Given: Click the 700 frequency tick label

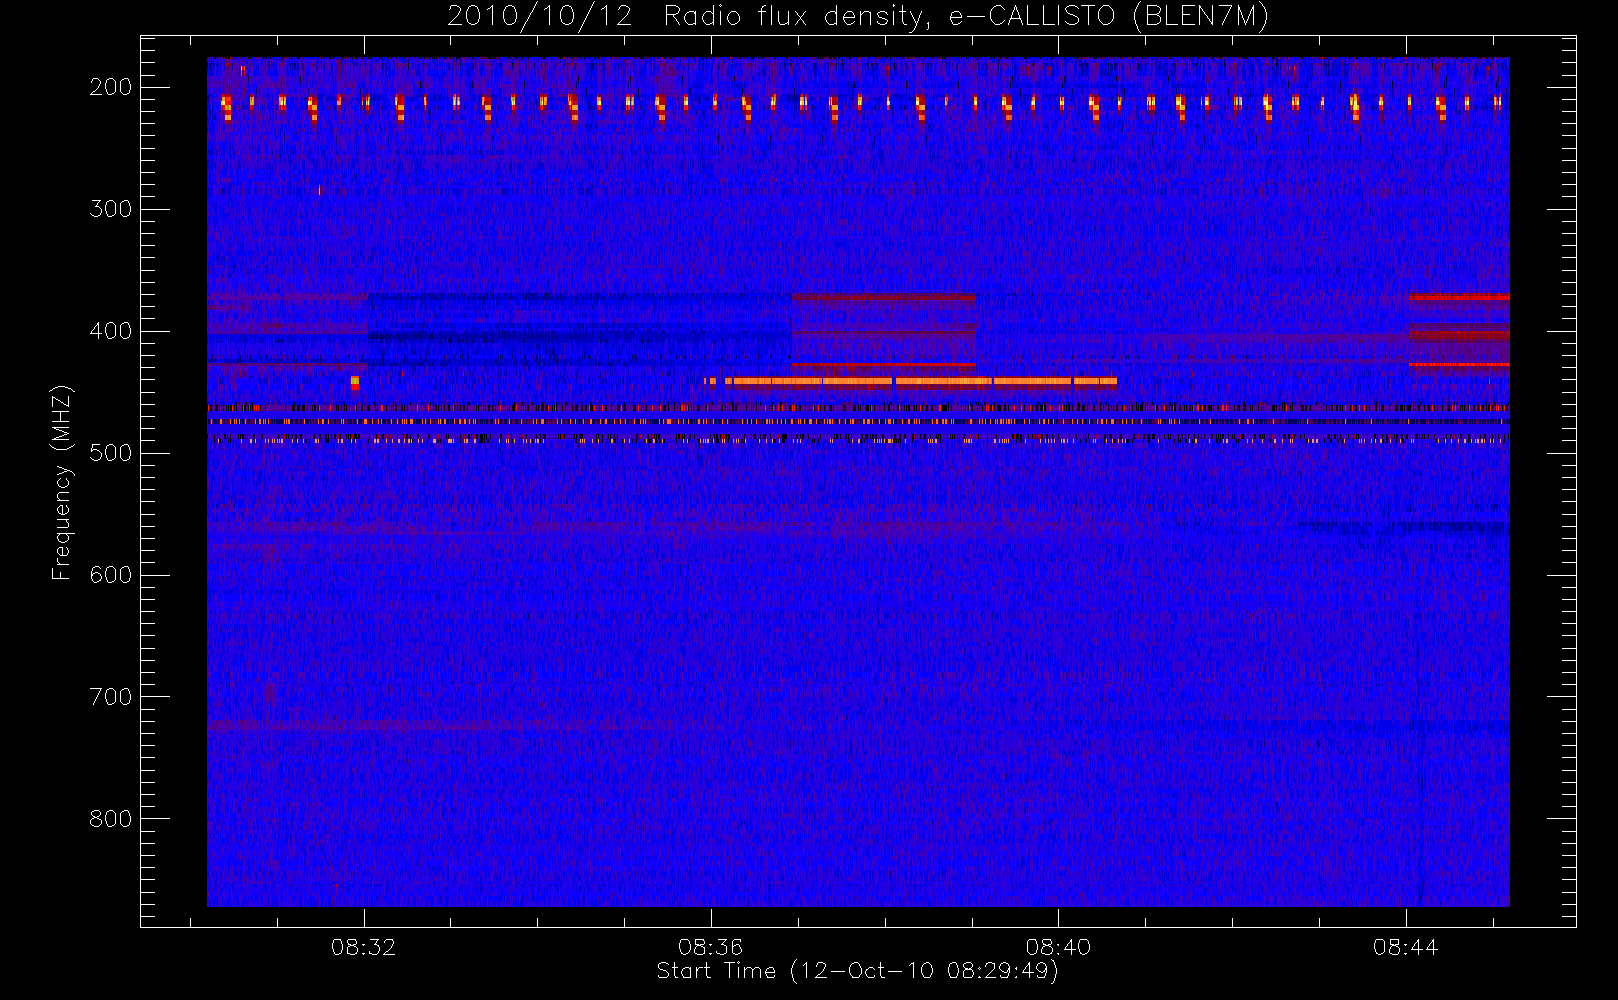Looking at the screenshot, I should point(111,697).
